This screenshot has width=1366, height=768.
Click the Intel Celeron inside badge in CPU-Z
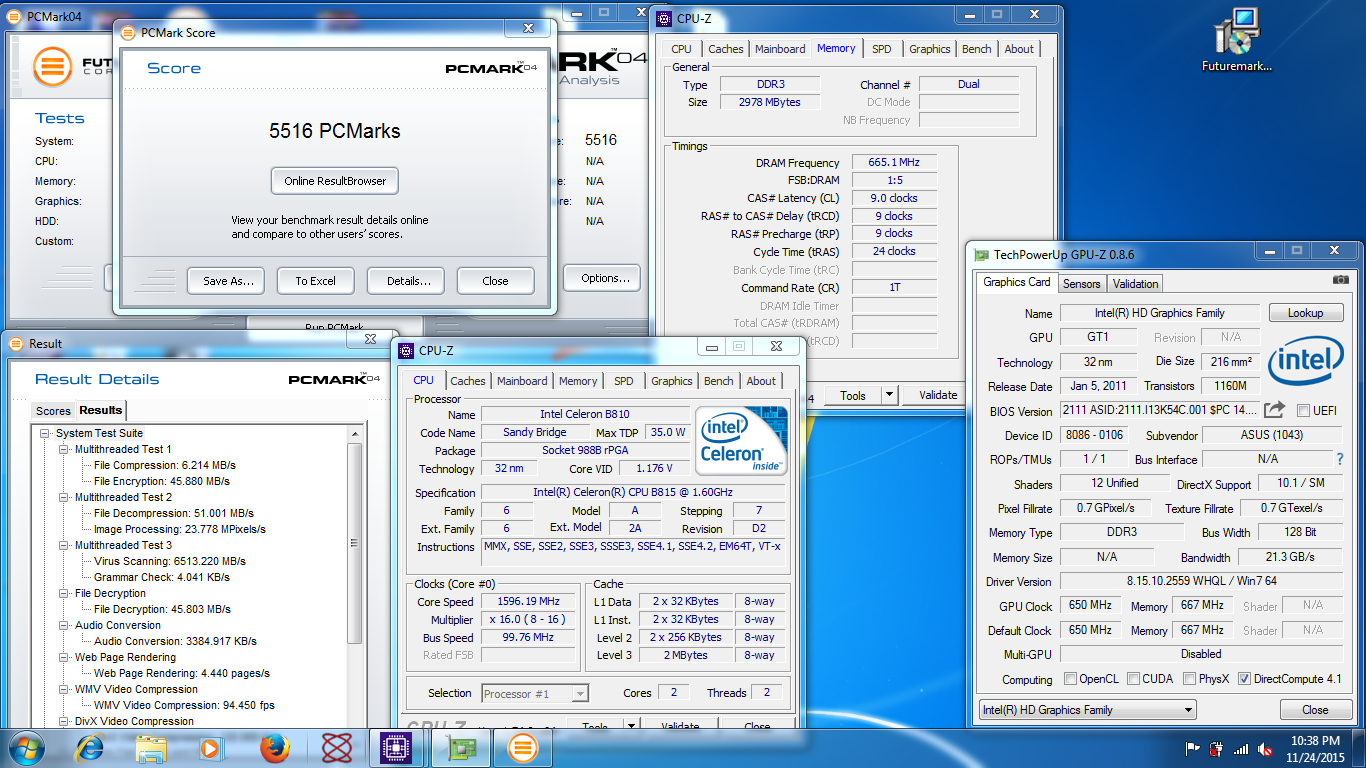pyautogui.click(x=741, y=440)
